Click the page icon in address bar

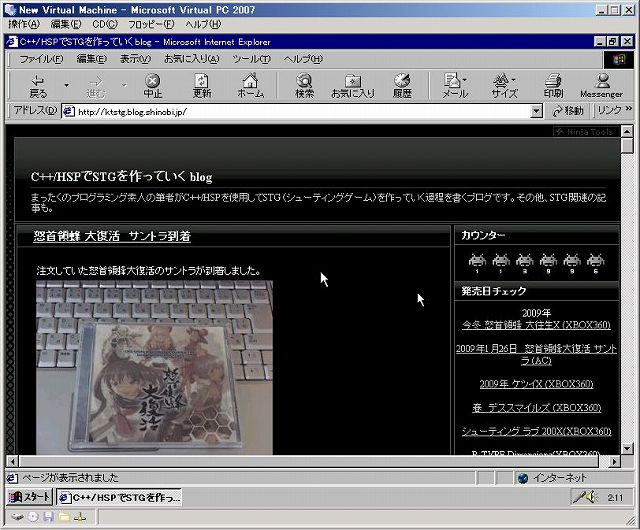pos(69,111)
